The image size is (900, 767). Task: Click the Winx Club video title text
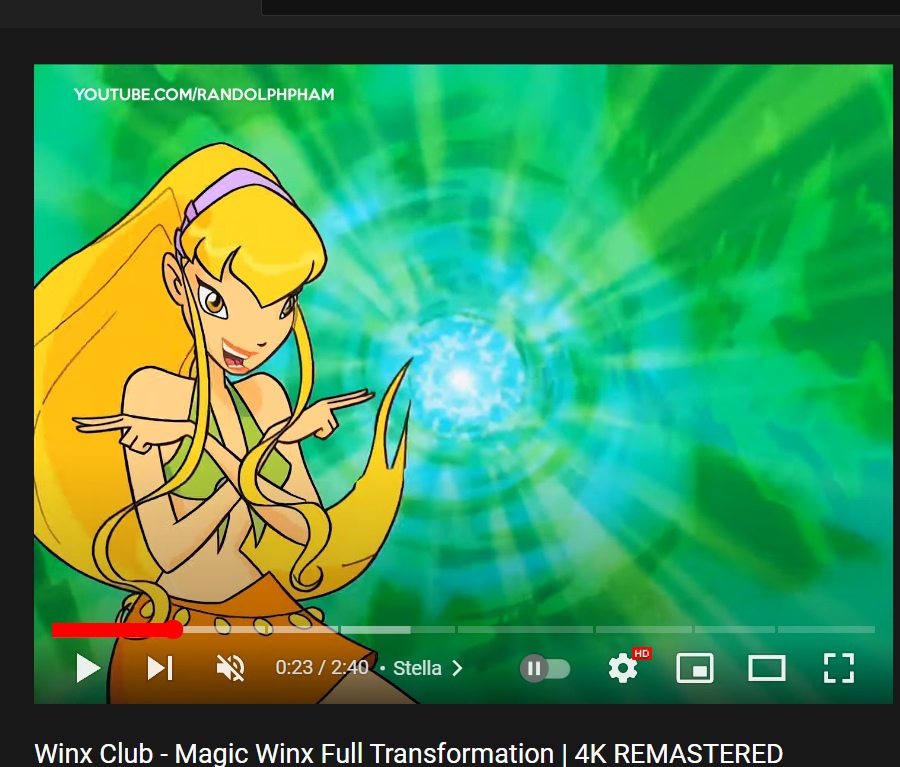[x=408, y=753]
